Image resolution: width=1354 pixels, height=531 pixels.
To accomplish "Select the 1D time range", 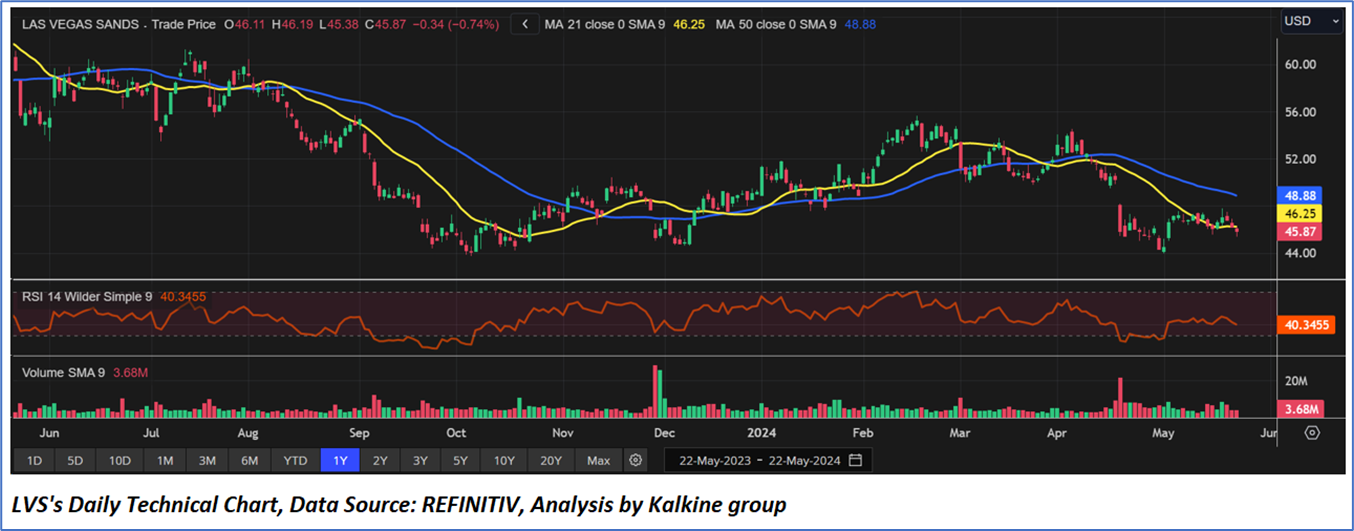I will [x=34, y=460].
